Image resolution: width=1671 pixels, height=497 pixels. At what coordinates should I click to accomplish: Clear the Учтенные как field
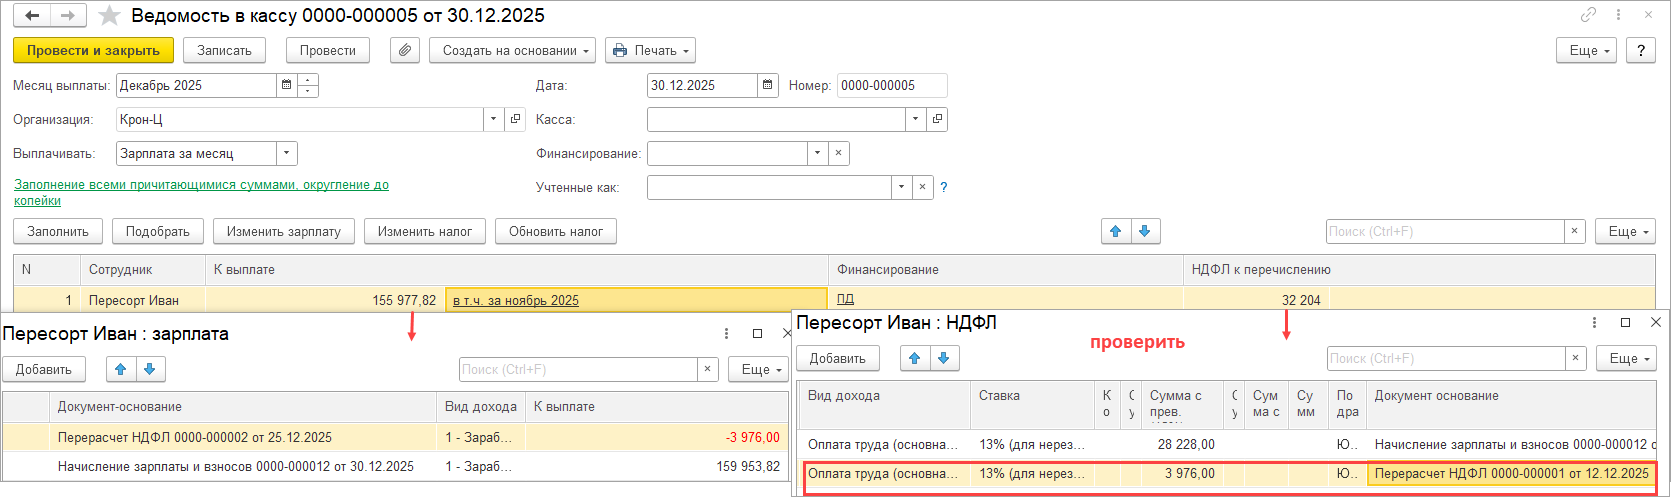coord(923,188)
